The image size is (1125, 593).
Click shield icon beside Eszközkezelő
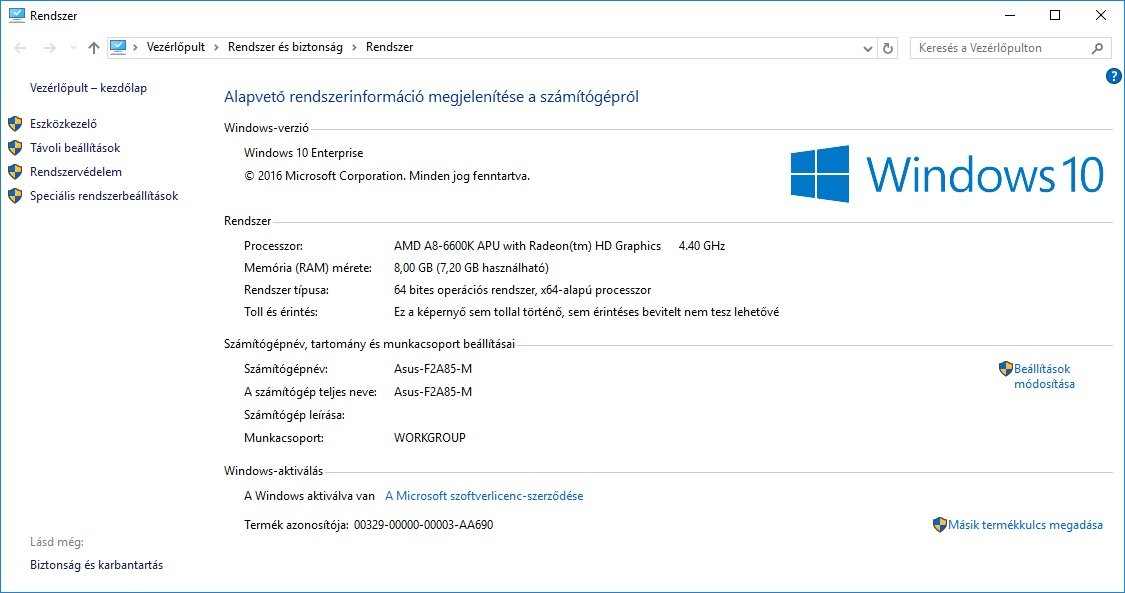point(15,124)
